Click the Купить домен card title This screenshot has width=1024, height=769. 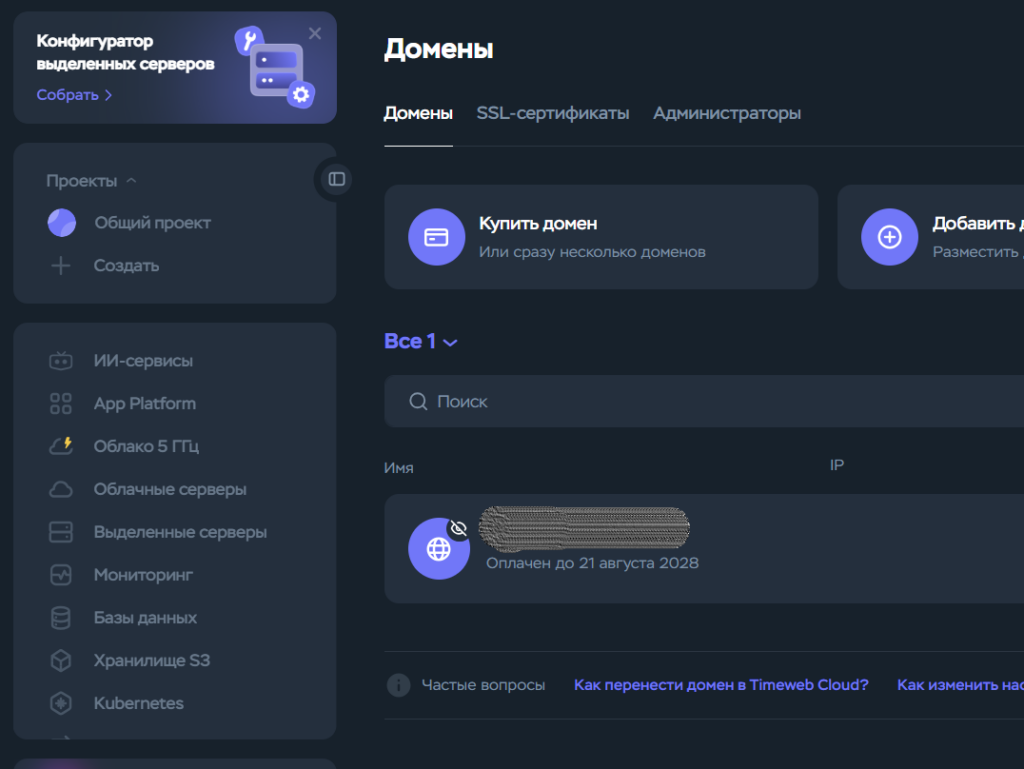[x=538, y=223]
